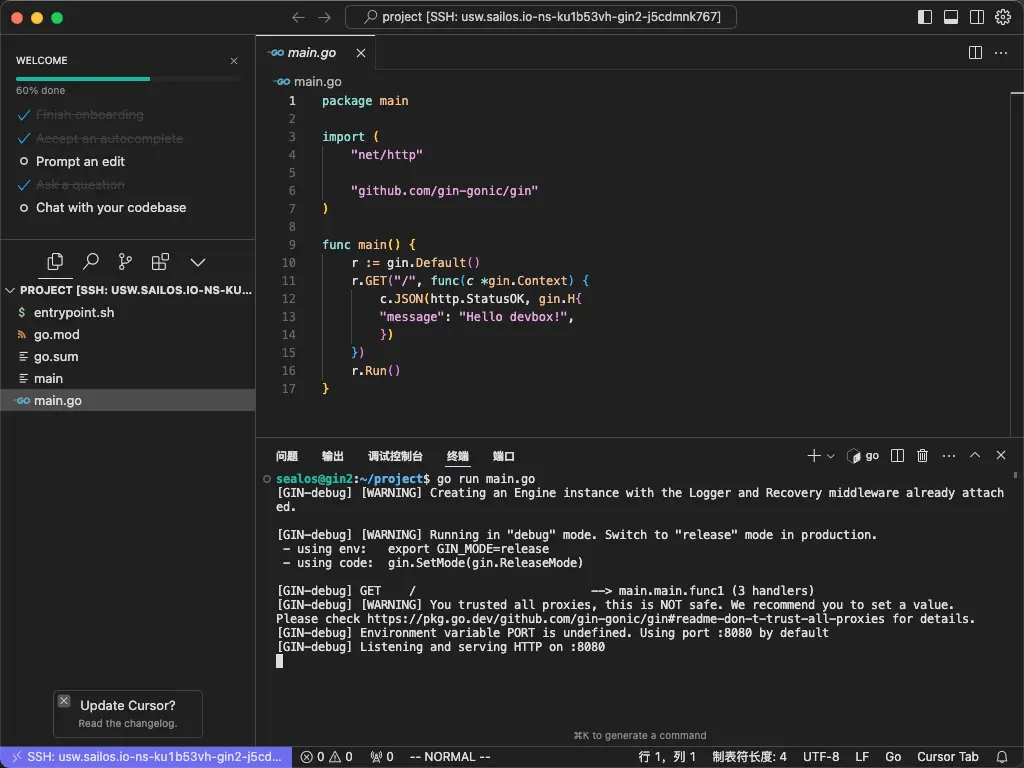The height and width of the screenshot is (768, 1024).
Task: Open 'Read the changelog' link
Action: [127, 722]
